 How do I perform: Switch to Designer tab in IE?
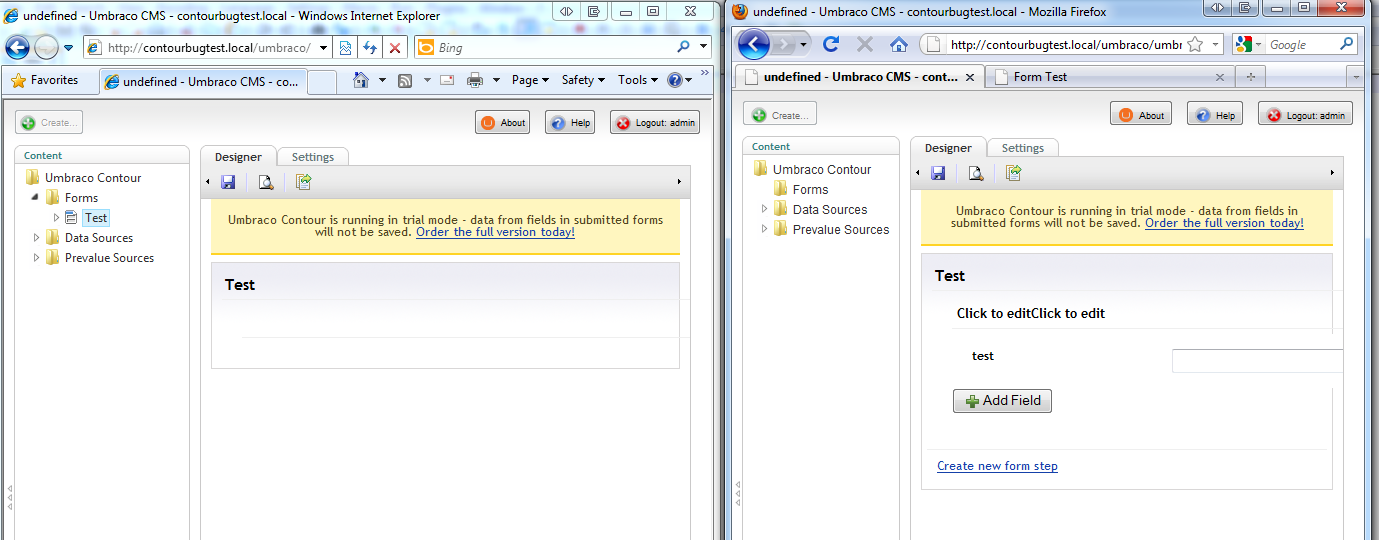pyautogui.click(x=238, y=157)
